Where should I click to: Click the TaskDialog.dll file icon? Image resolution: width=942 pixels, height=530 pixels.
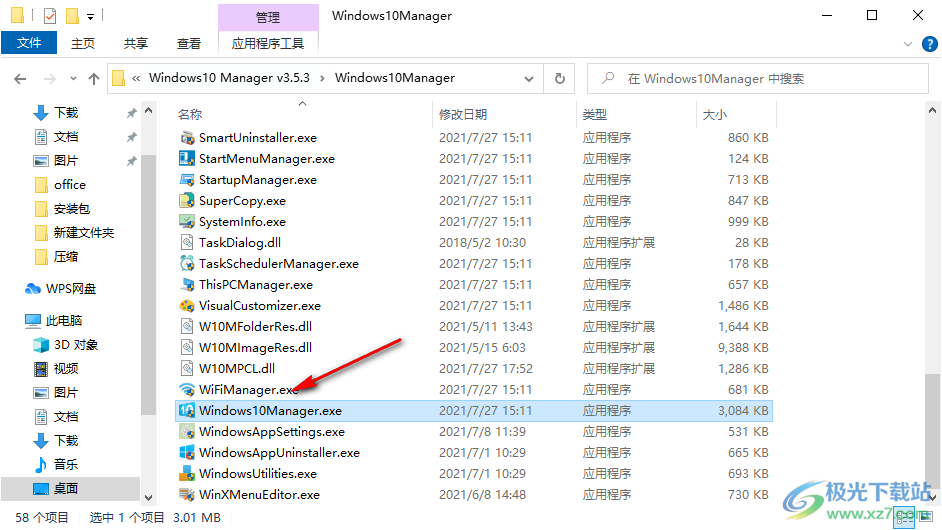click(187, 243)
